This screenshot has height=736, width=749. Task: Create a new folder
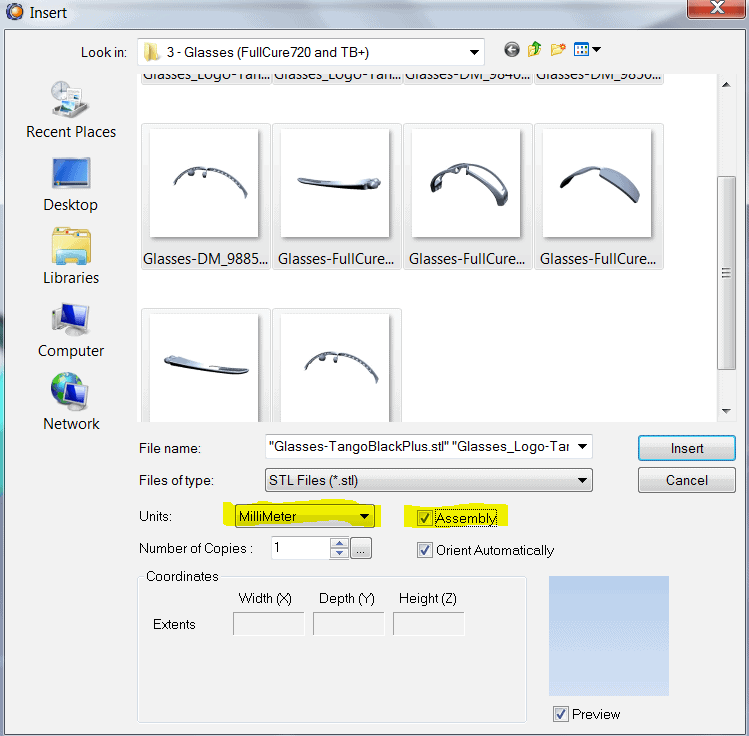click(558, 50)
